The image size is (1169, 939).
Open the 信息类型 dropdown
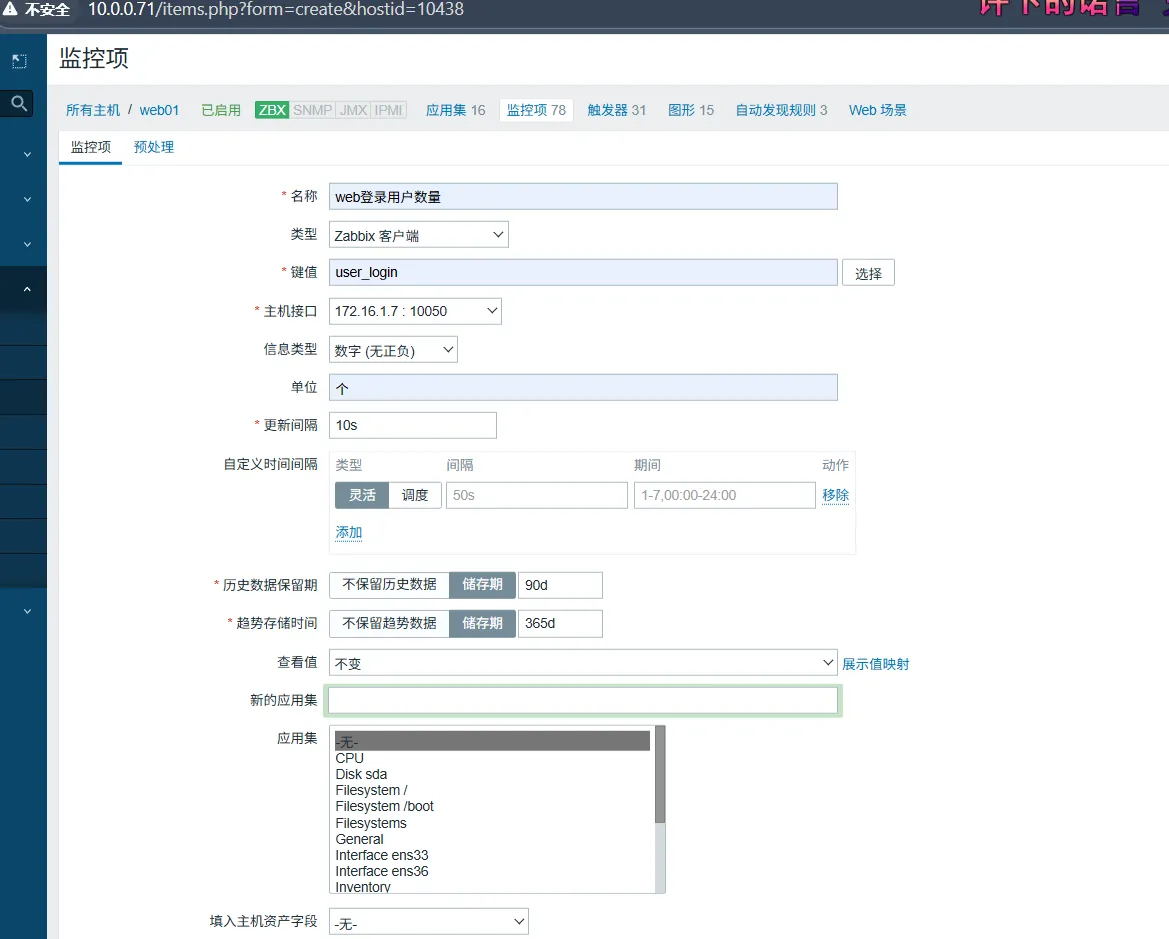(x=393, y=350)
